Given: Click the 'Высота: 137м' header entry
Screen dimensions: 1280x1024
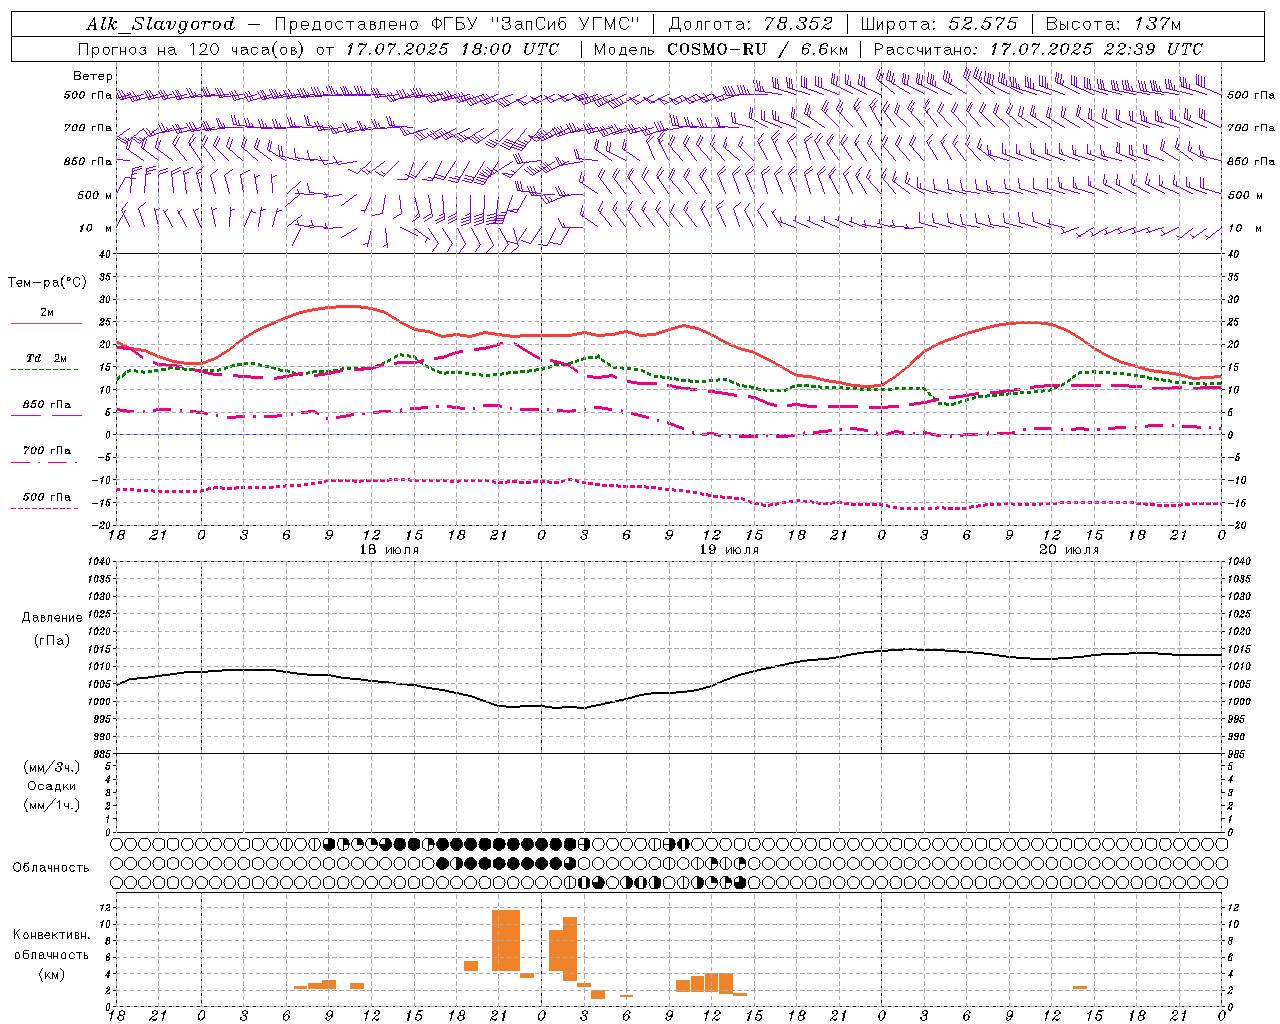Looking at the screenshot, I should click(x=1113, y=24).
